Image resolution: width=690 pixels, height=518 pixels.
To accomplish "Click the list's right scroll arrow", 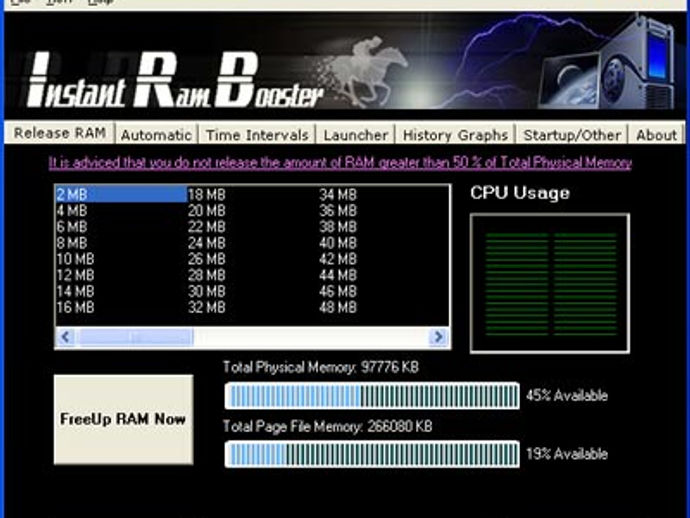I will (438, 337).
